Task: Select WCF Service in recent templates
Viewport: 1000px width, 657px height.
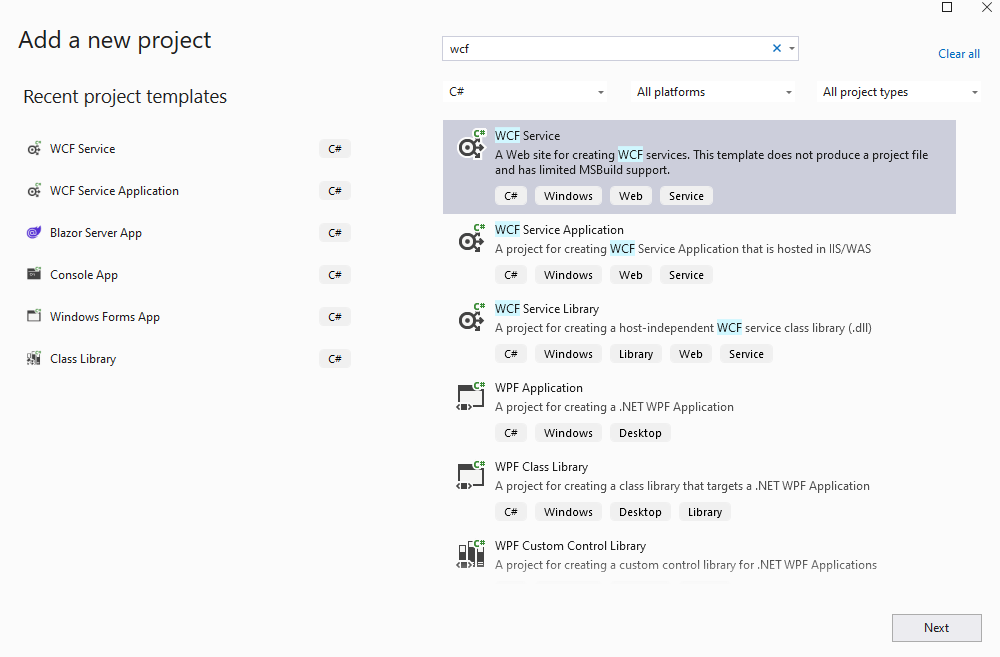Action: 82,149
